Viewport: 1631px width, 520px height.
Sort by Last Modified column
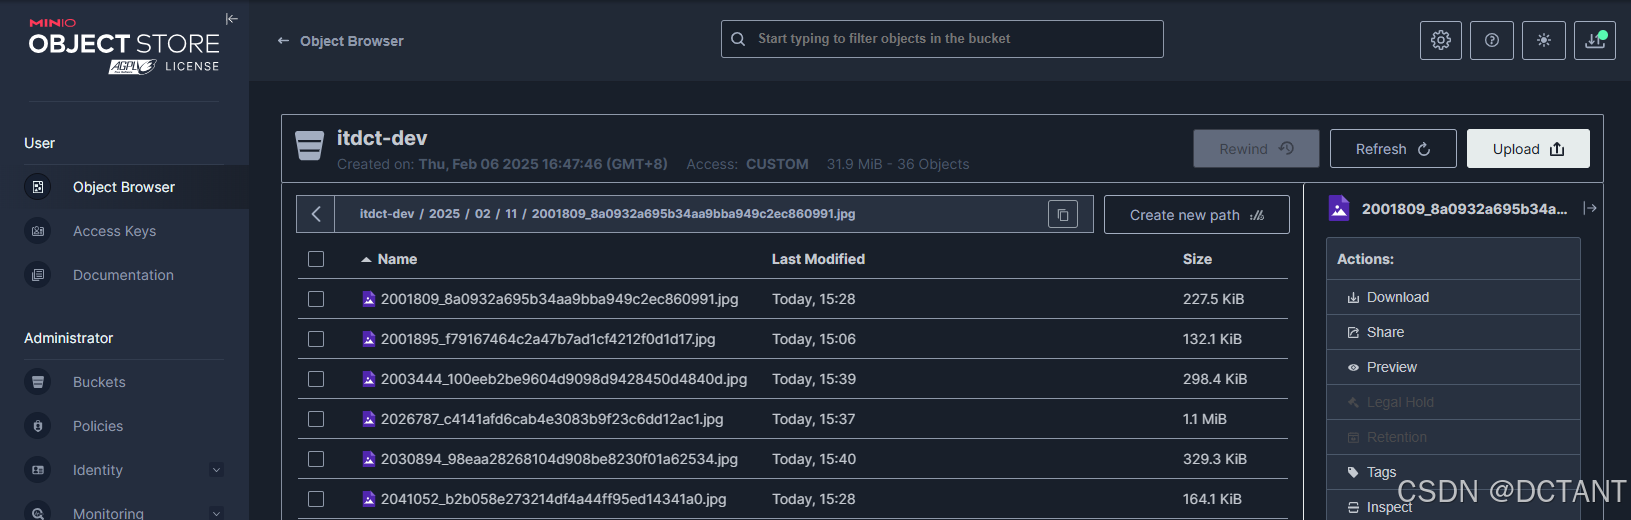pos(818,259)
